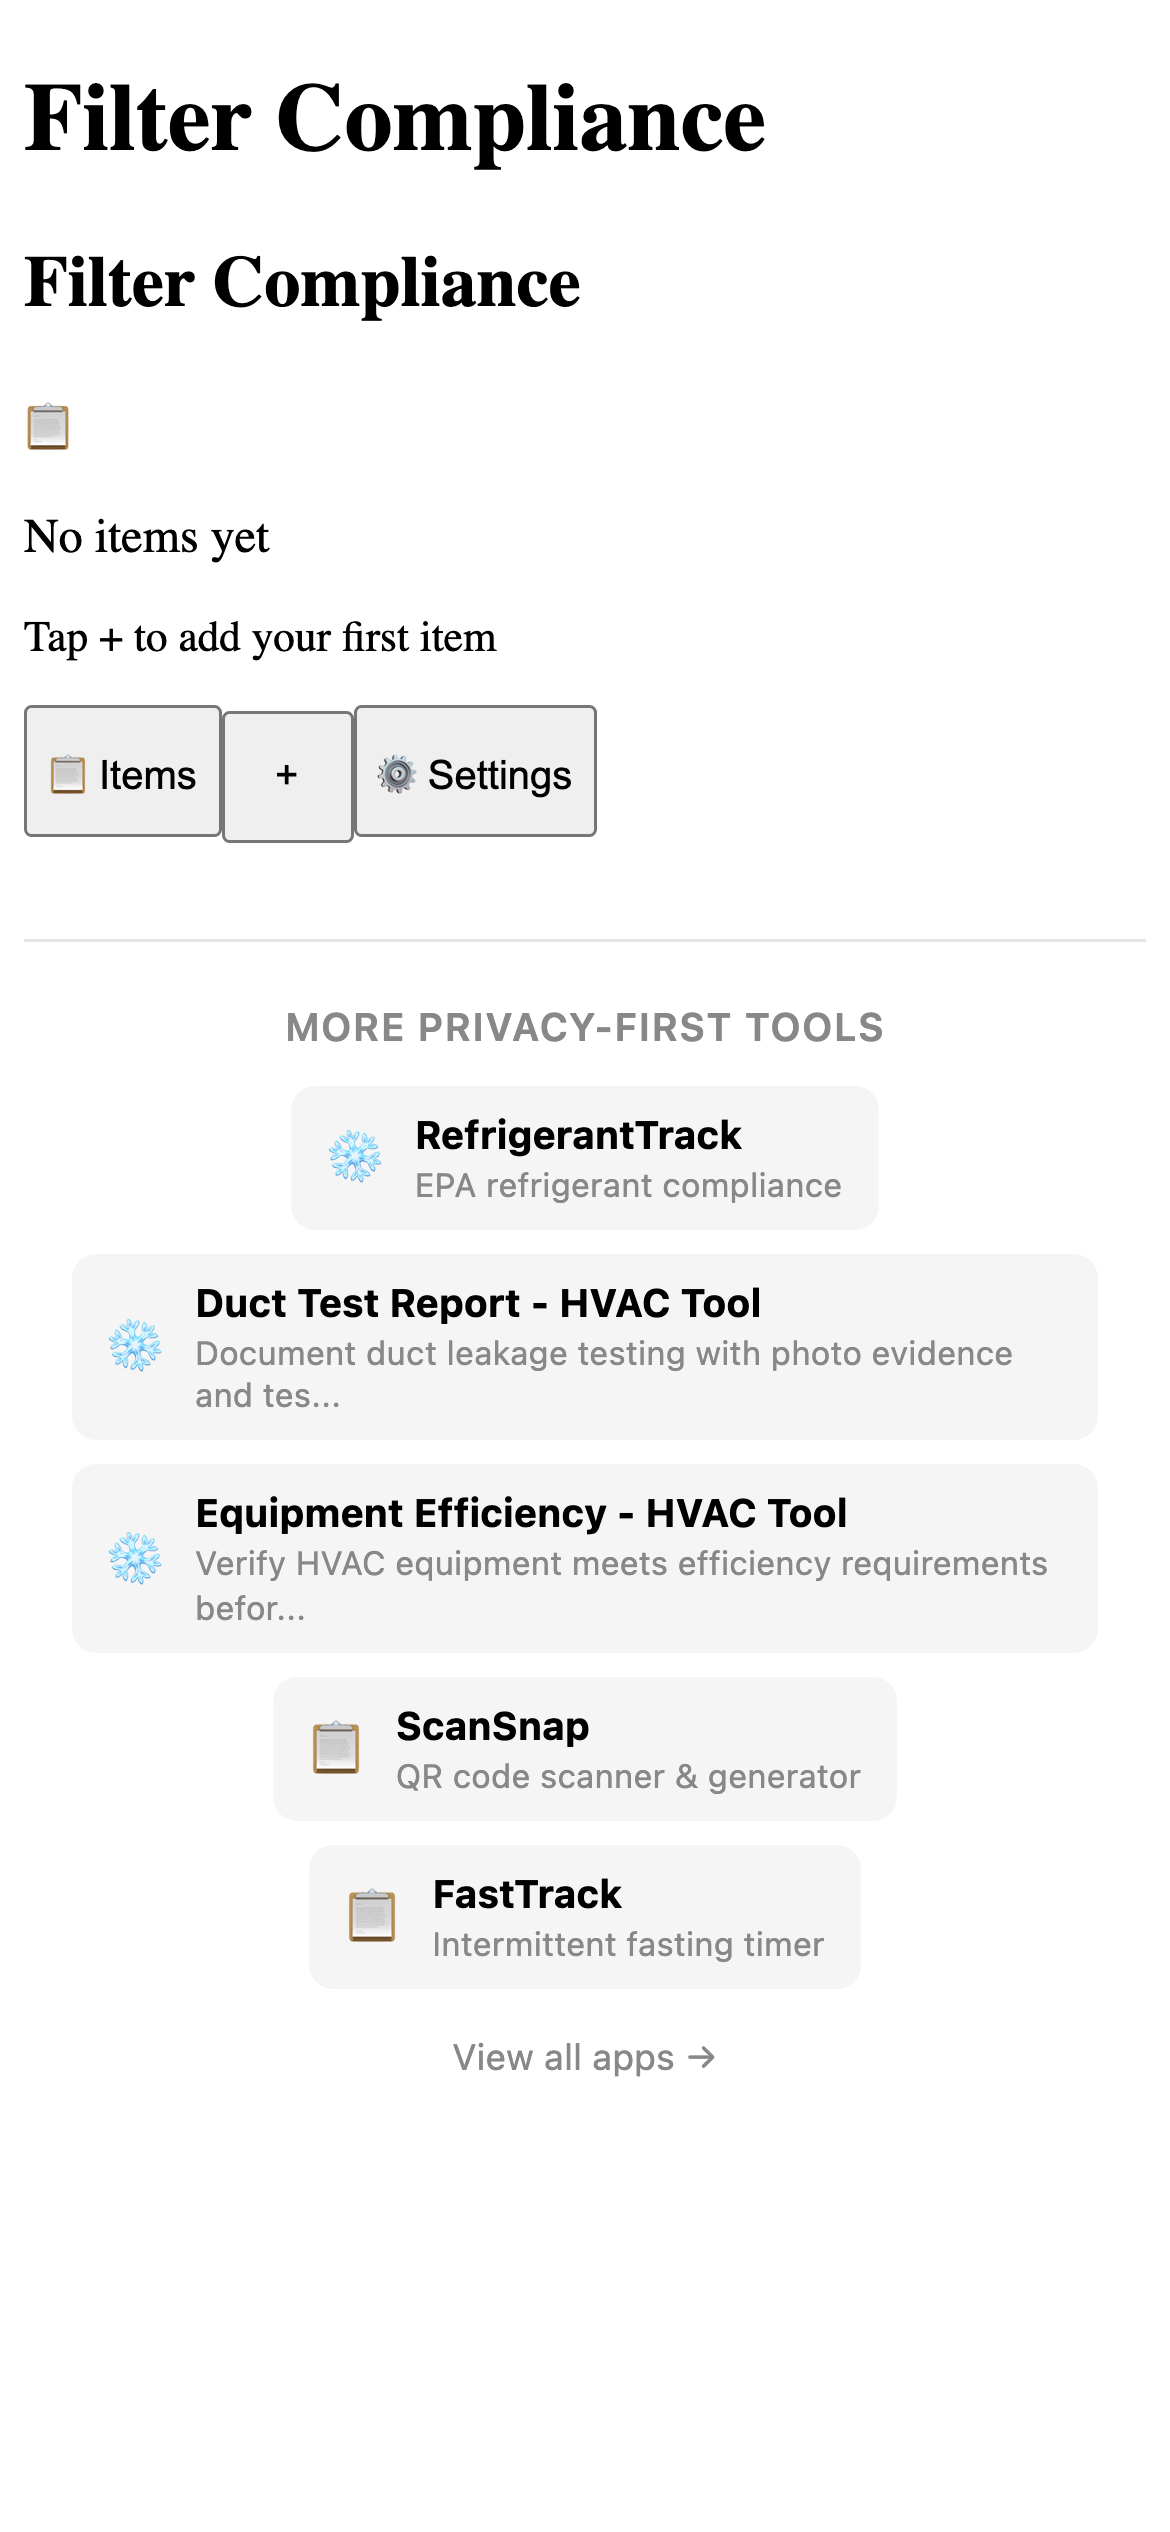This screenshot has height=2532, width=1170.
Task: Click the MORE PRIVACY-FIRST TOOLS heading
Action: coord(585,1028)
